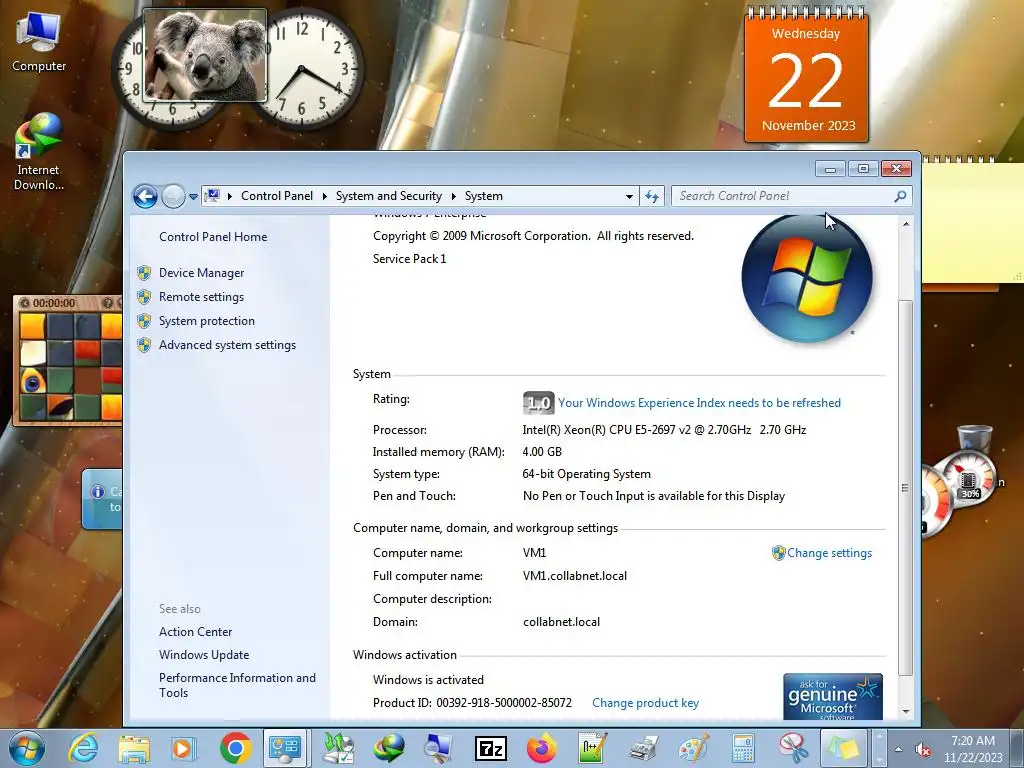Click the muted volume tray icon
The height and width of the screenshot is (768, 1024).
click(x=923, y=750)
